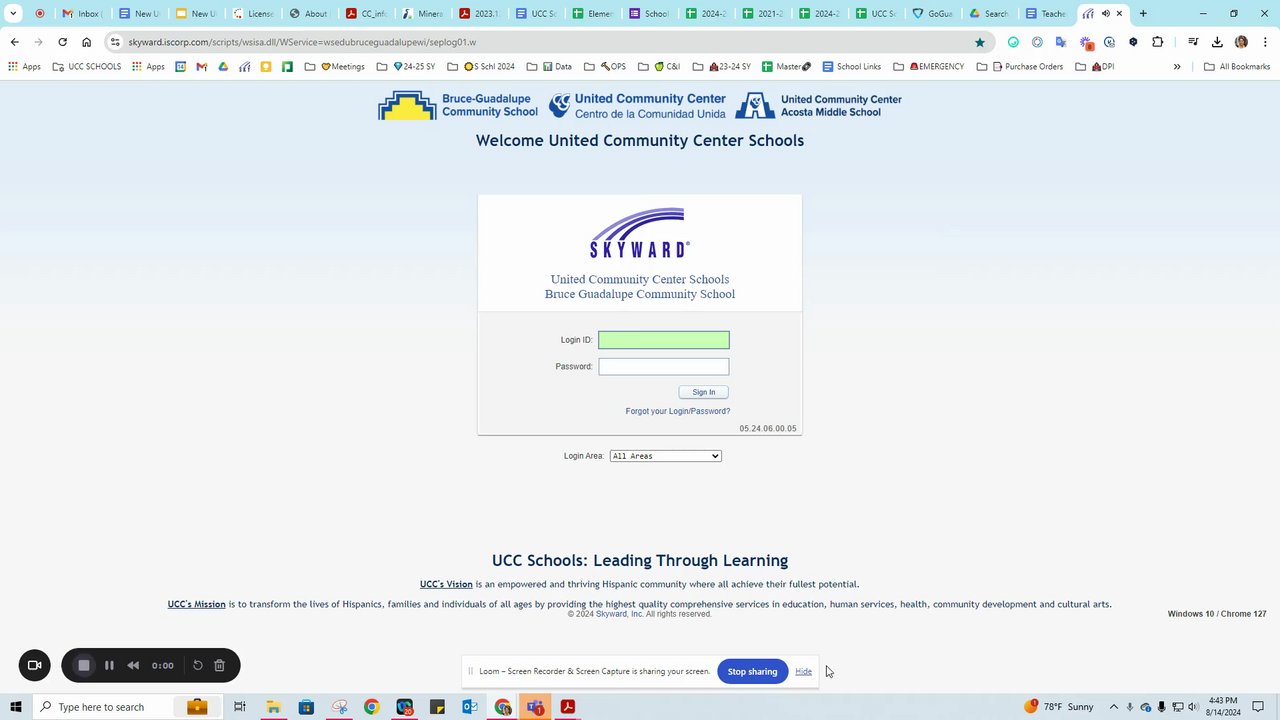Open the Apps shortcut in bookmarks bar
1280x720 pixels.
(x=24, y=67)
